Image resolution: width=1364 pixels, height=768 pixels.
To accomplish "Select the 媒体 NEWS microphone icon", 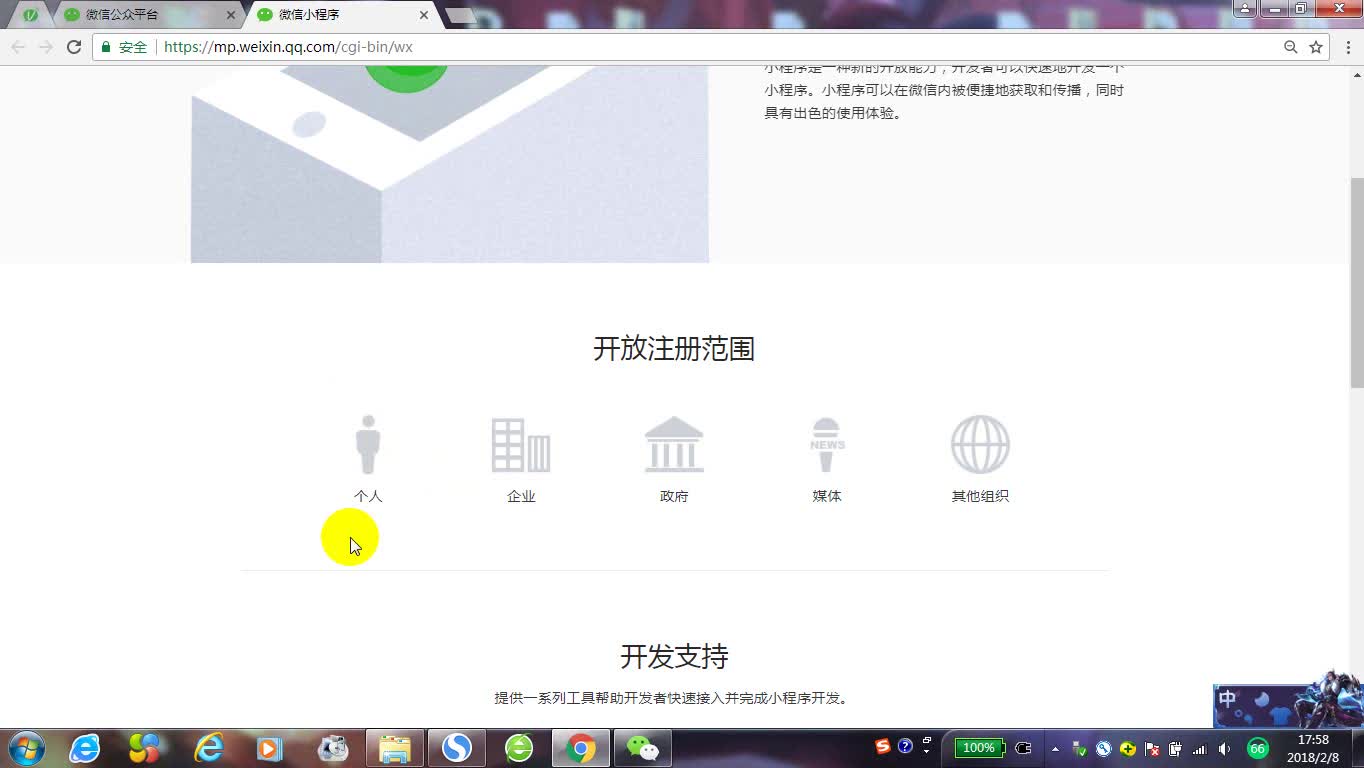I will (826, 443).
